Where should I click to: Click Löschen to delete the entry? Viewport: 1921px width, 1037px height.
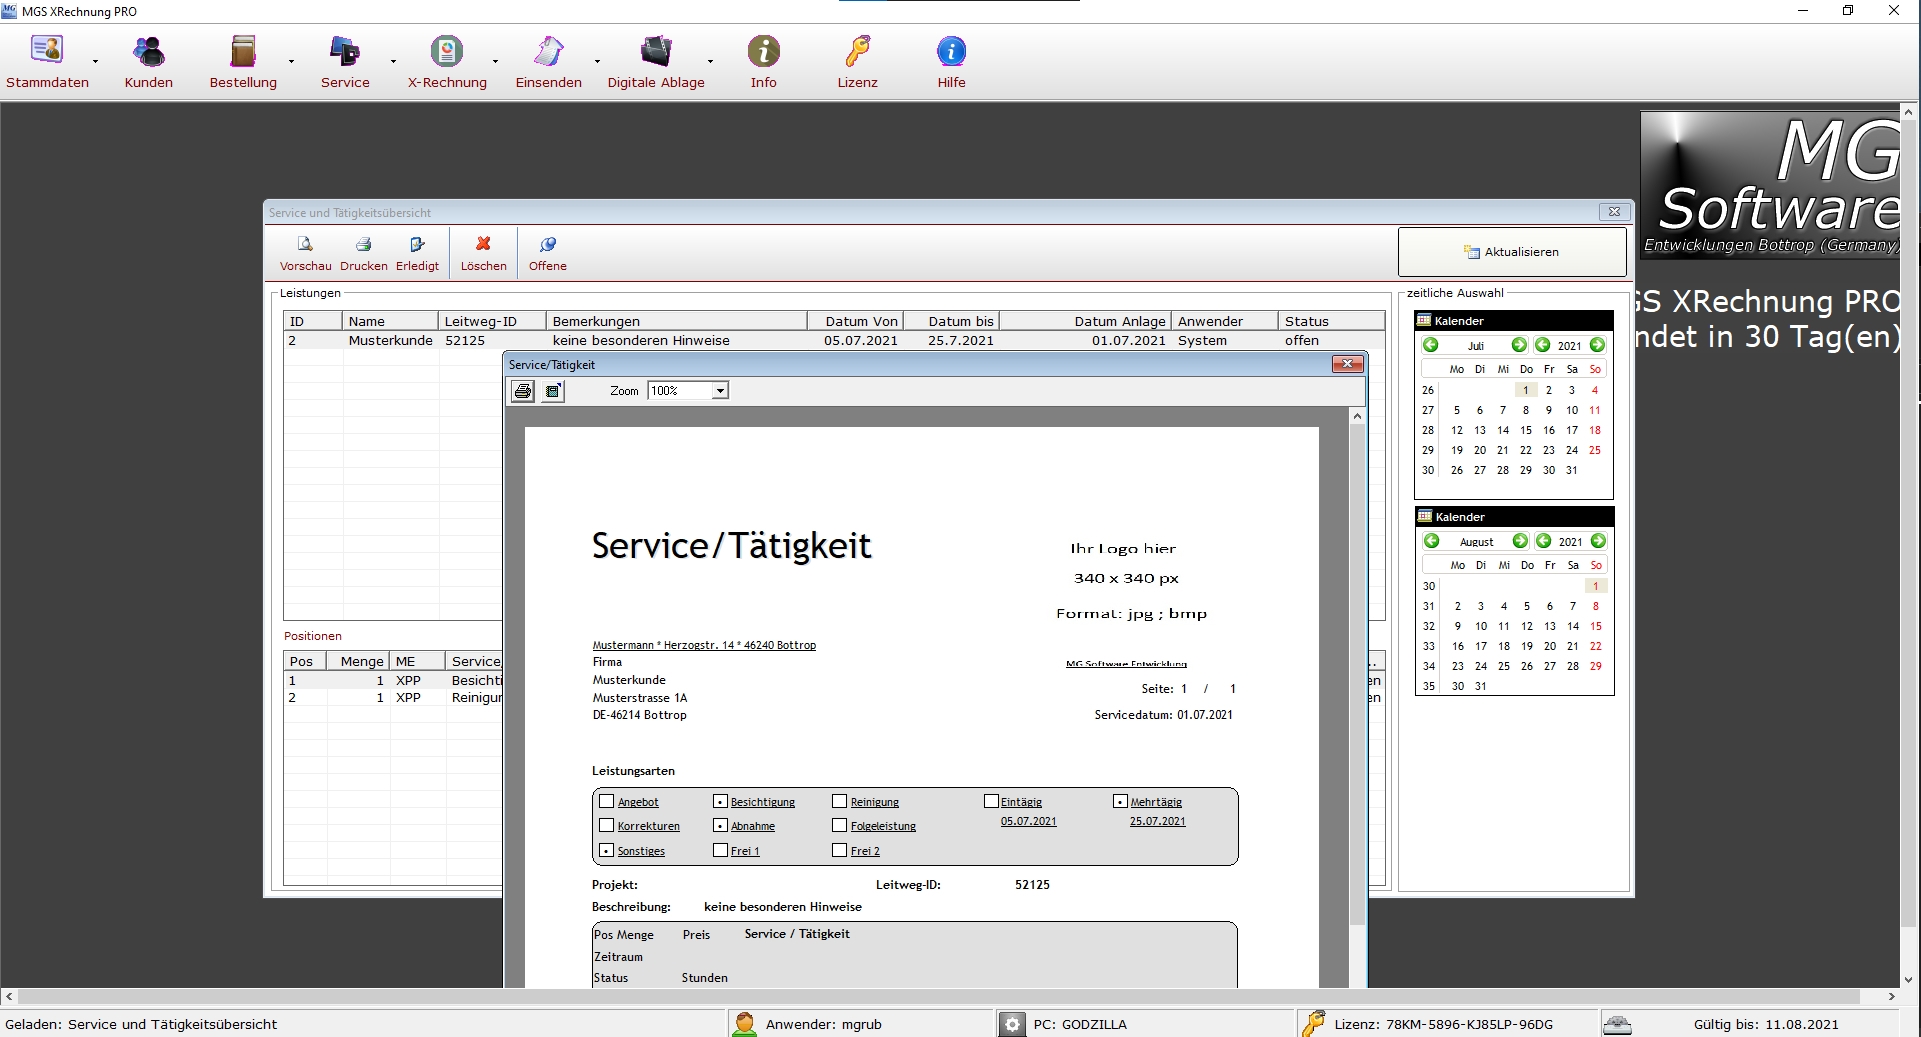coord(484,254)
